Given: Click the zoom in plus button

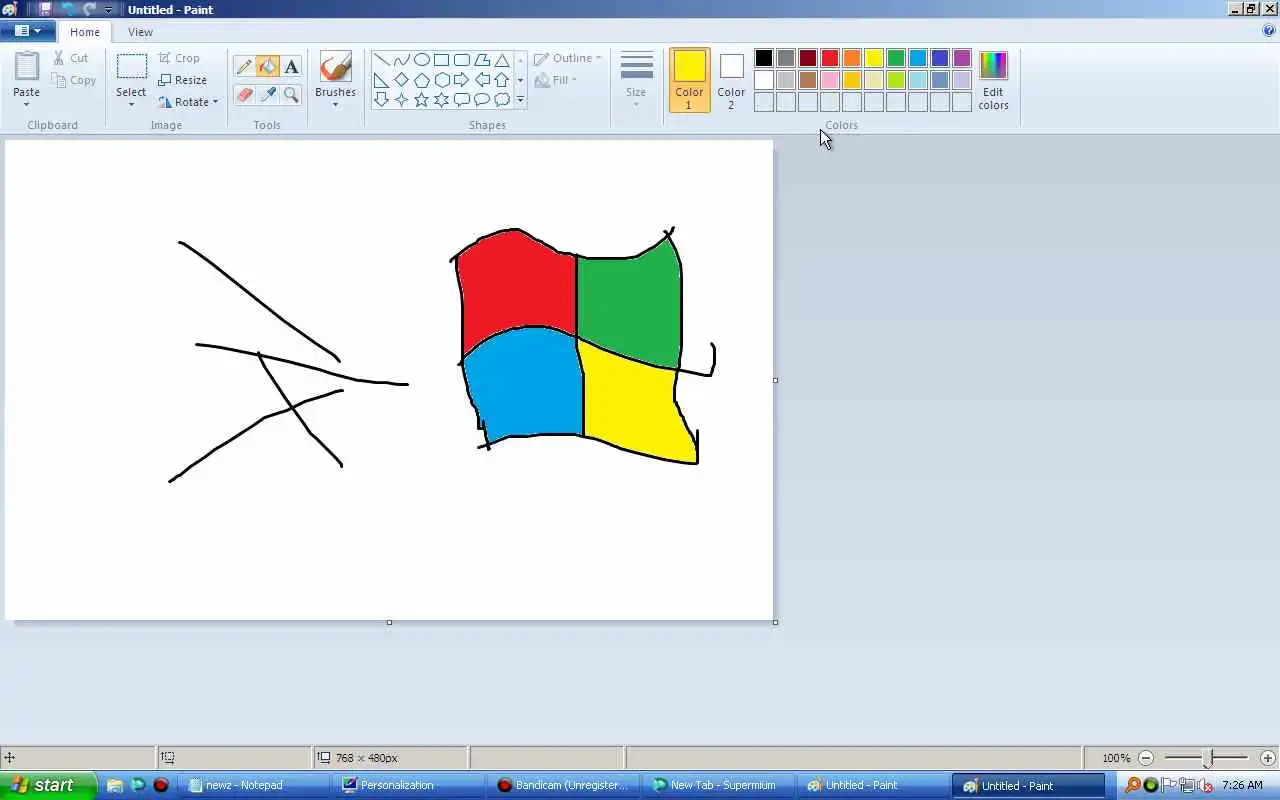Looking at the screenshot, I should pyautogui.click(x=1268, y=758).
